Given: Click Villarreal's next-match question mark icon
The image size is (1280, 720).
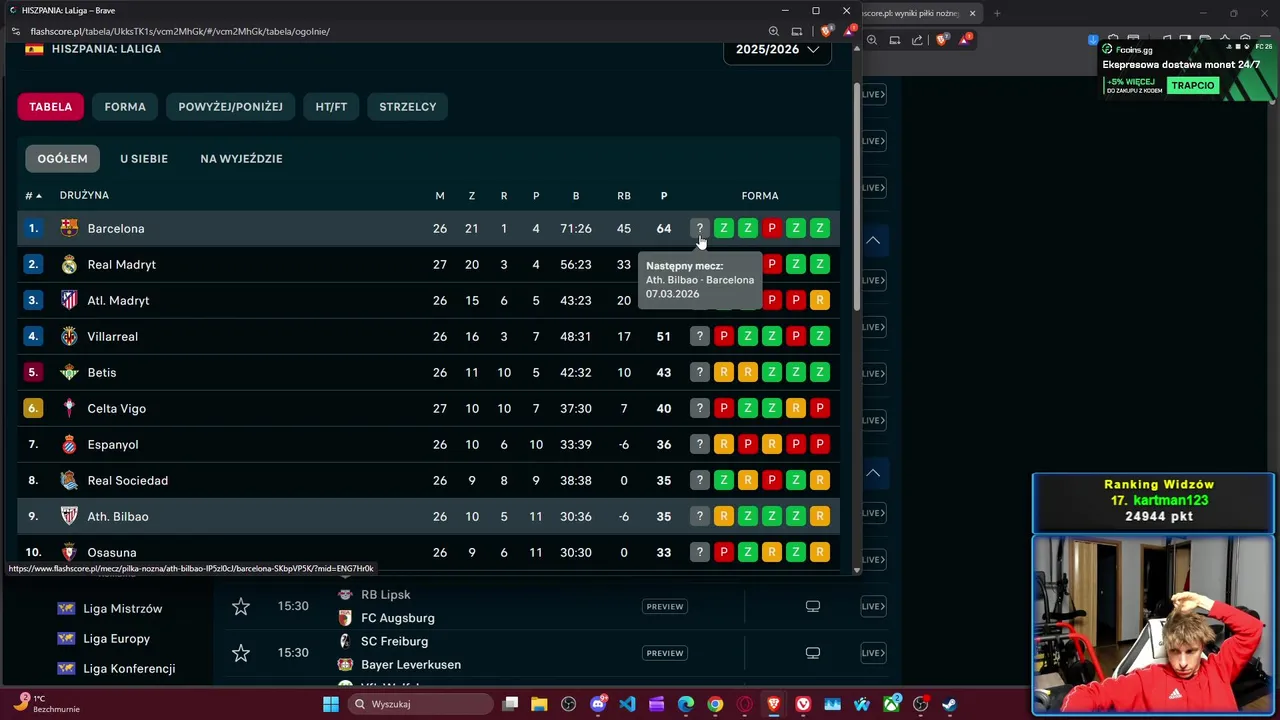Looking at the screenshot, I should coord(700,336).
